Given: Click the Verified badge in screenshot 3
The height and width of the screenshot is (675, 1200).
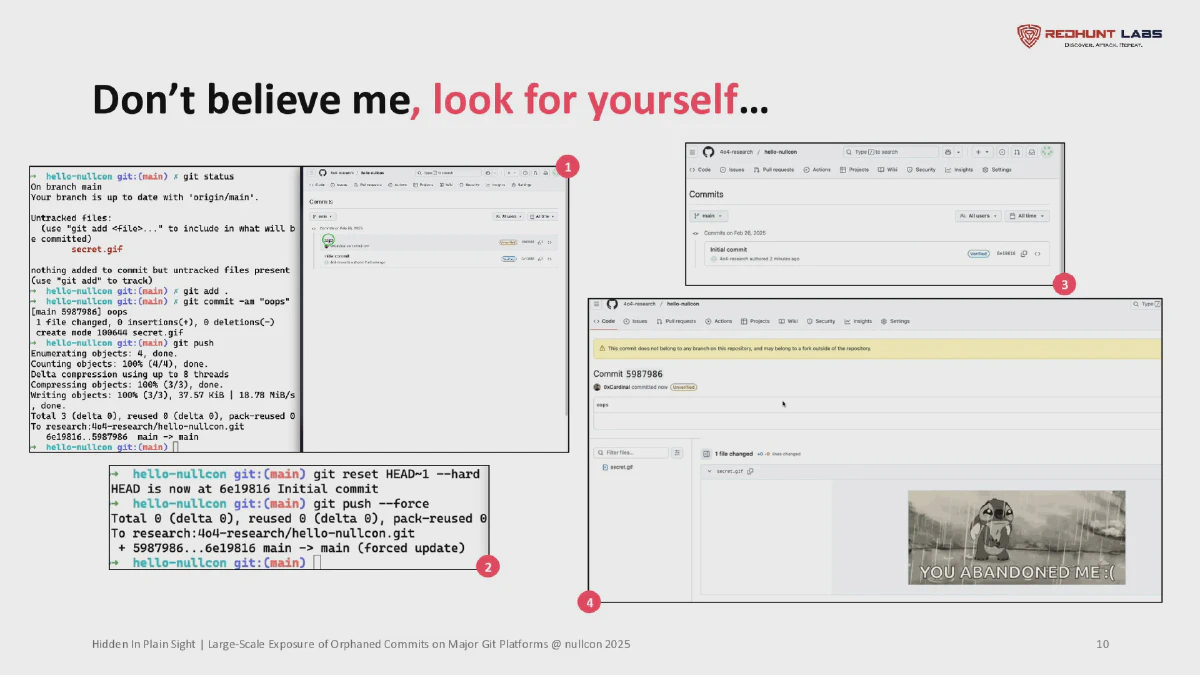Looking at the screenshot, I should (x=978, y=253).
